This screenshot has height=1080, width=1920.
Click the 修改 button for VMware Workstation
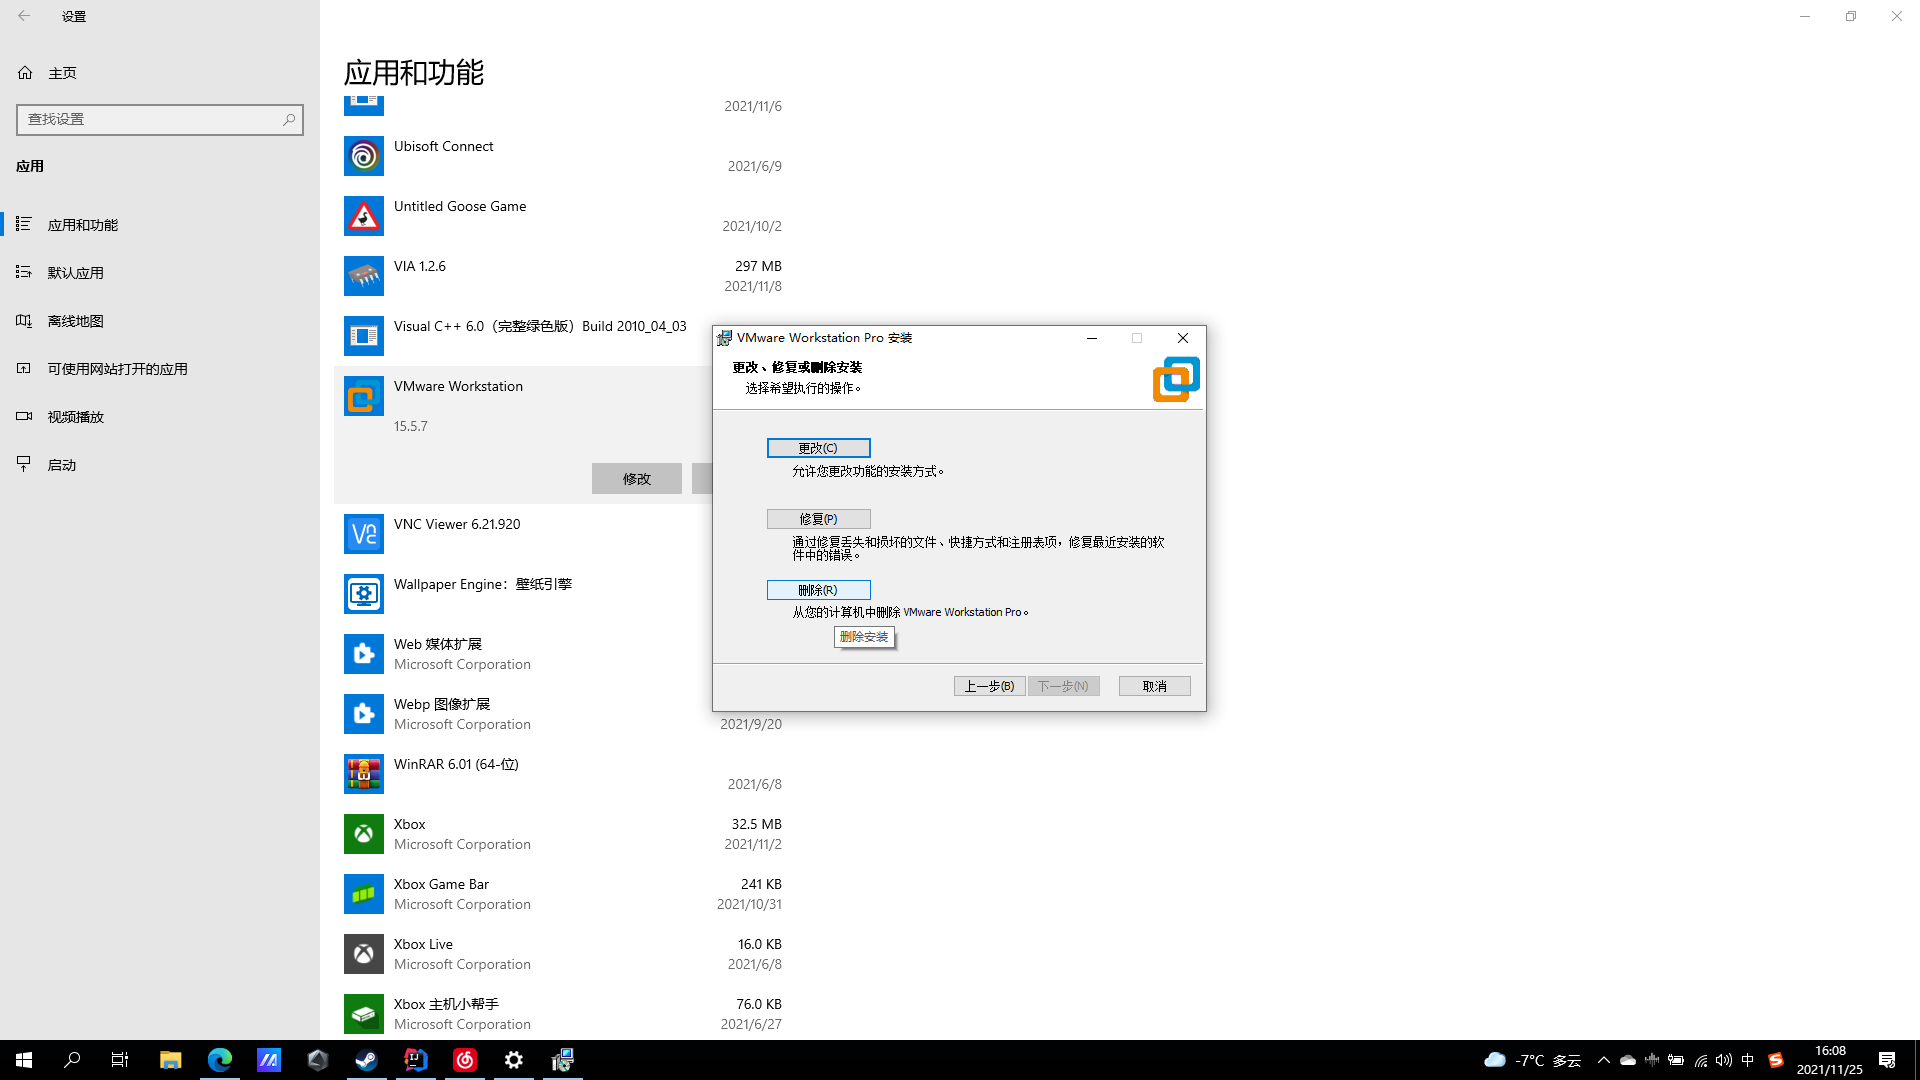tap(636, 478)
